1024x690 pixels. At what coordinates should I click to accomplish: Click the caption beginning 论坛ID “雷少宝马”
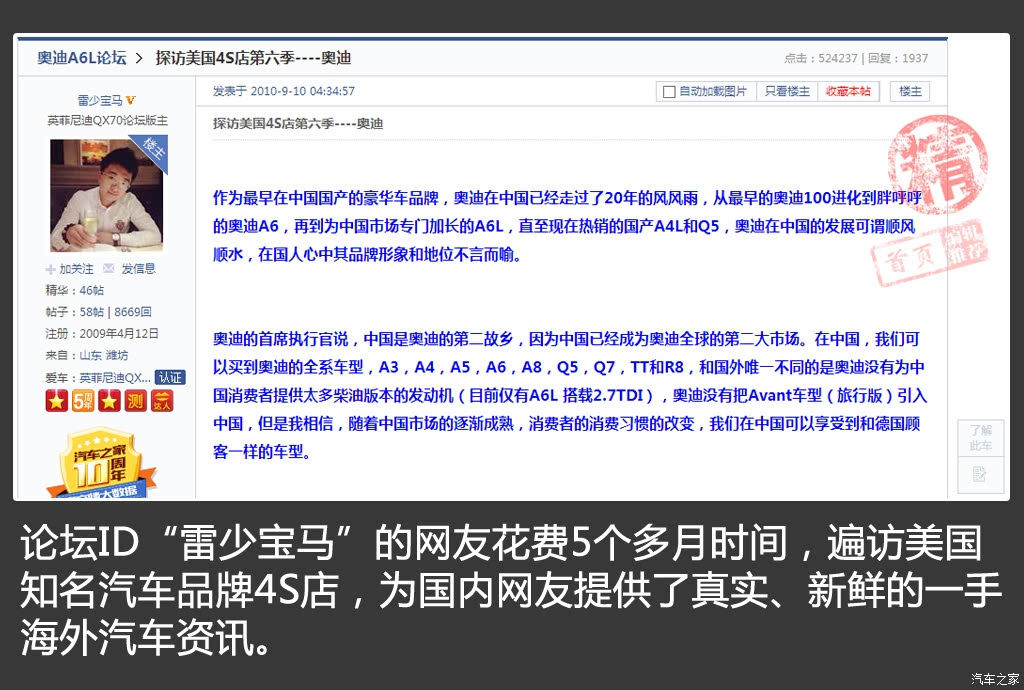pos(509,590)
